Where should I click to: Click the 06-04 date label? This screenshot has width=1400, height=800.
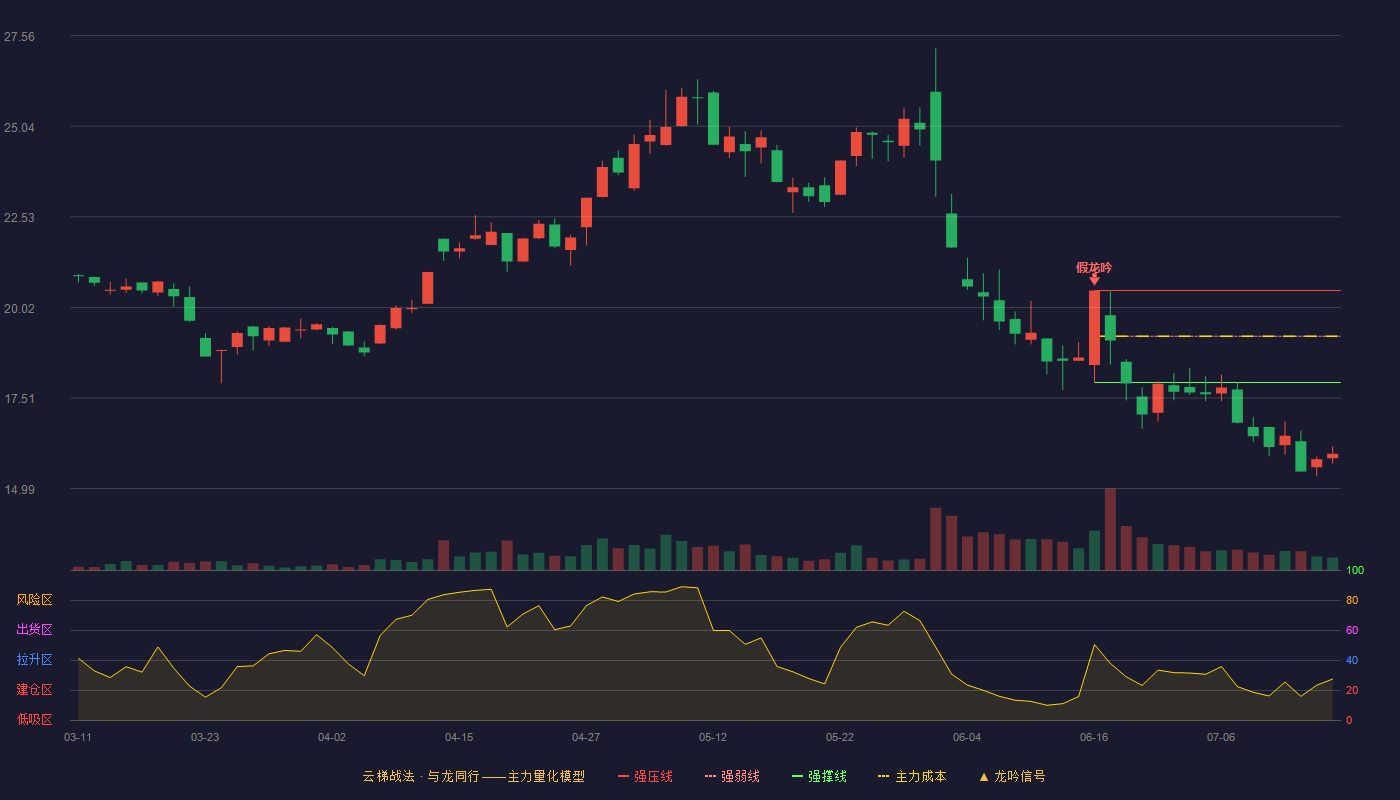point(967,737)
